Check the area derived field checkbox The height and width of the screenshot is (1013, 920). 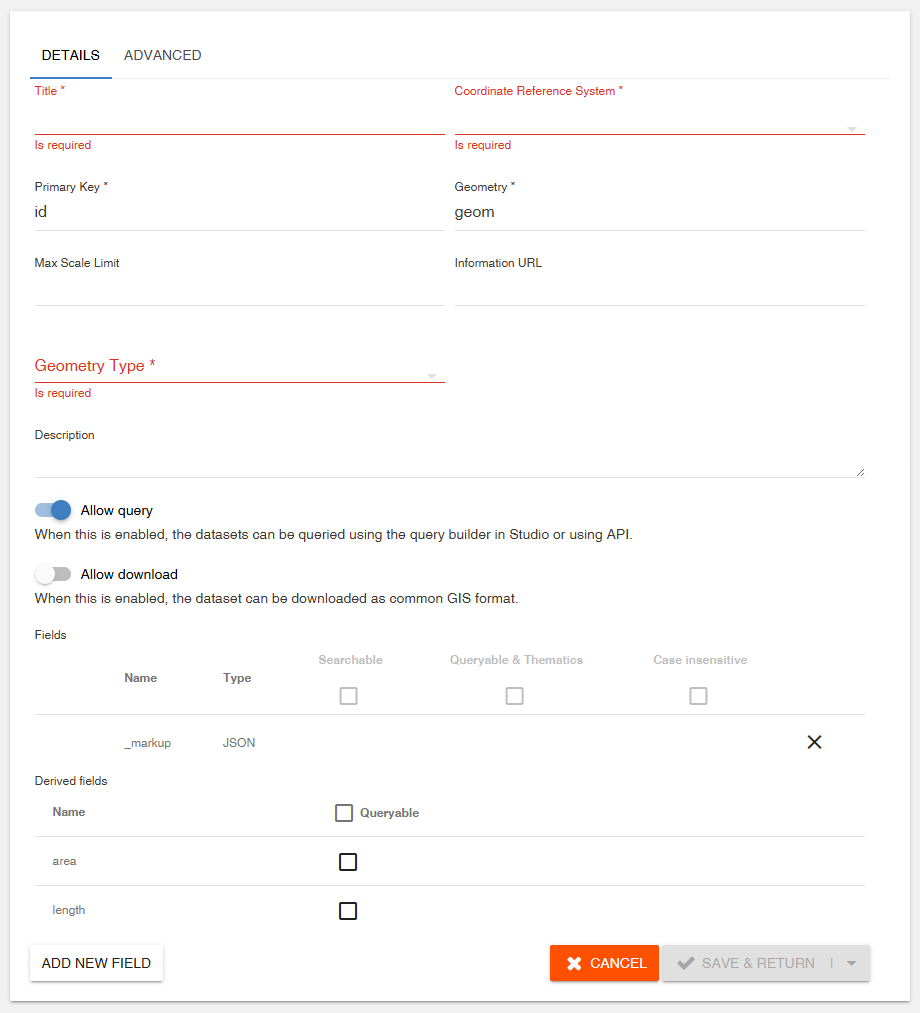(x=347, y=861)
